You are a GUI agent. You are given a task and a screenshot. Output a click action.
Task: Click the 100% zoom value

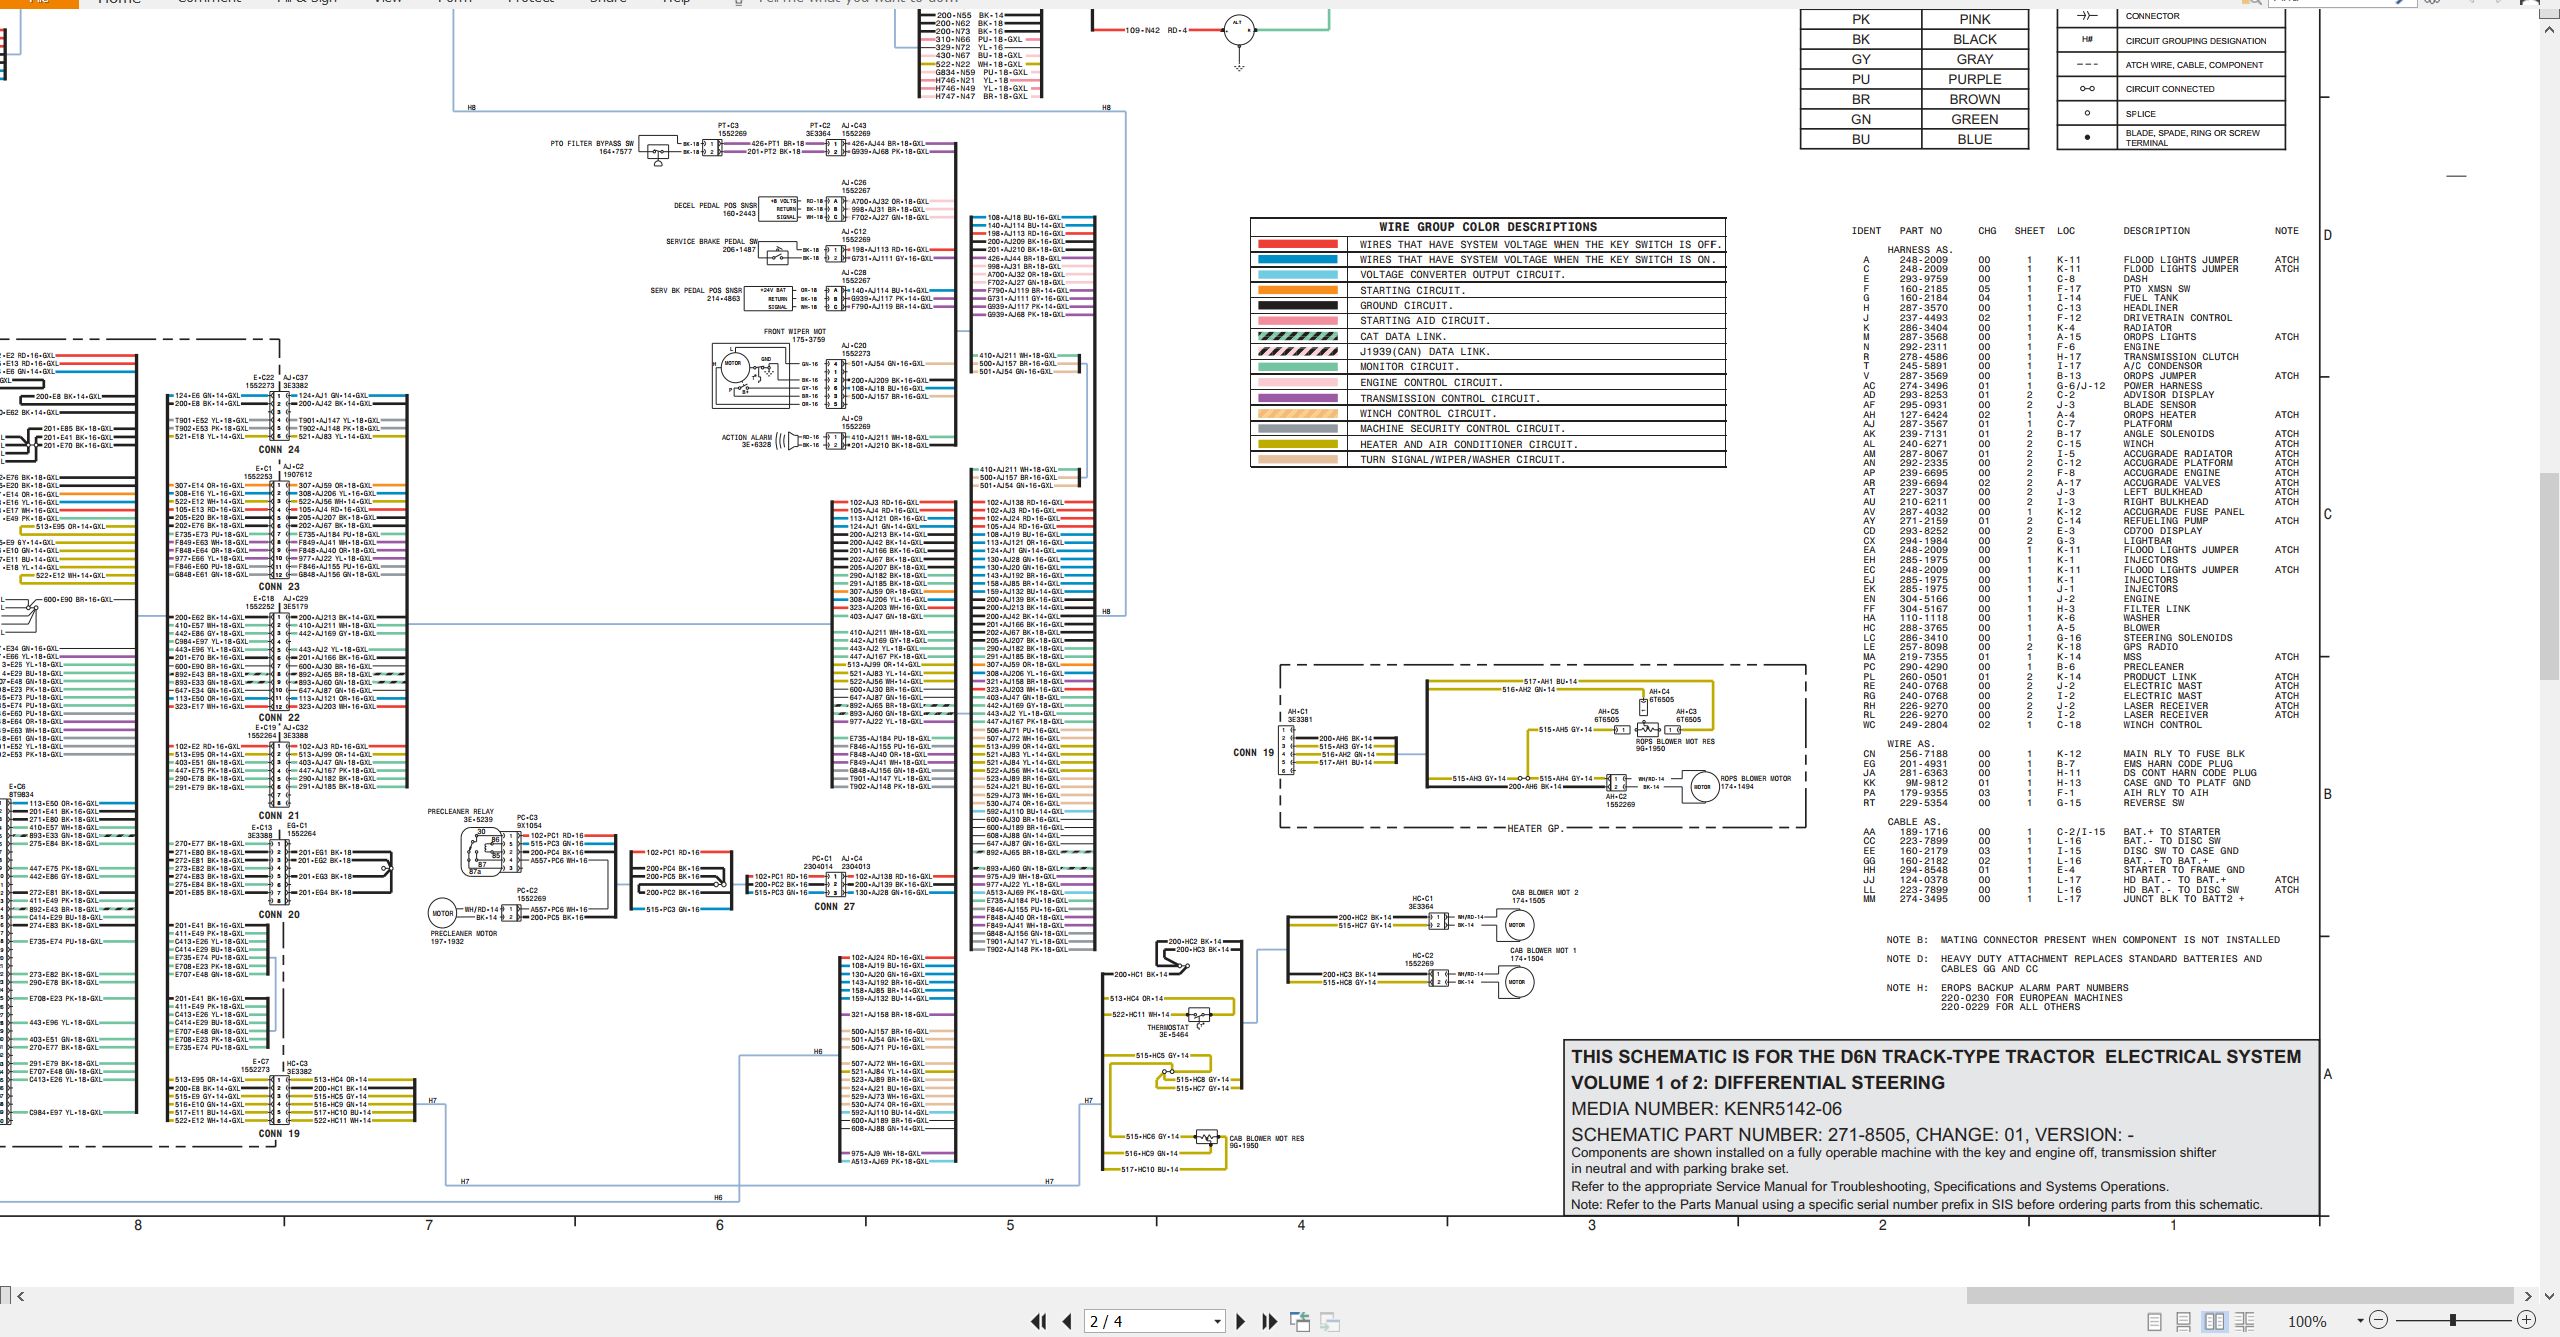[x=2307, y=1321]
